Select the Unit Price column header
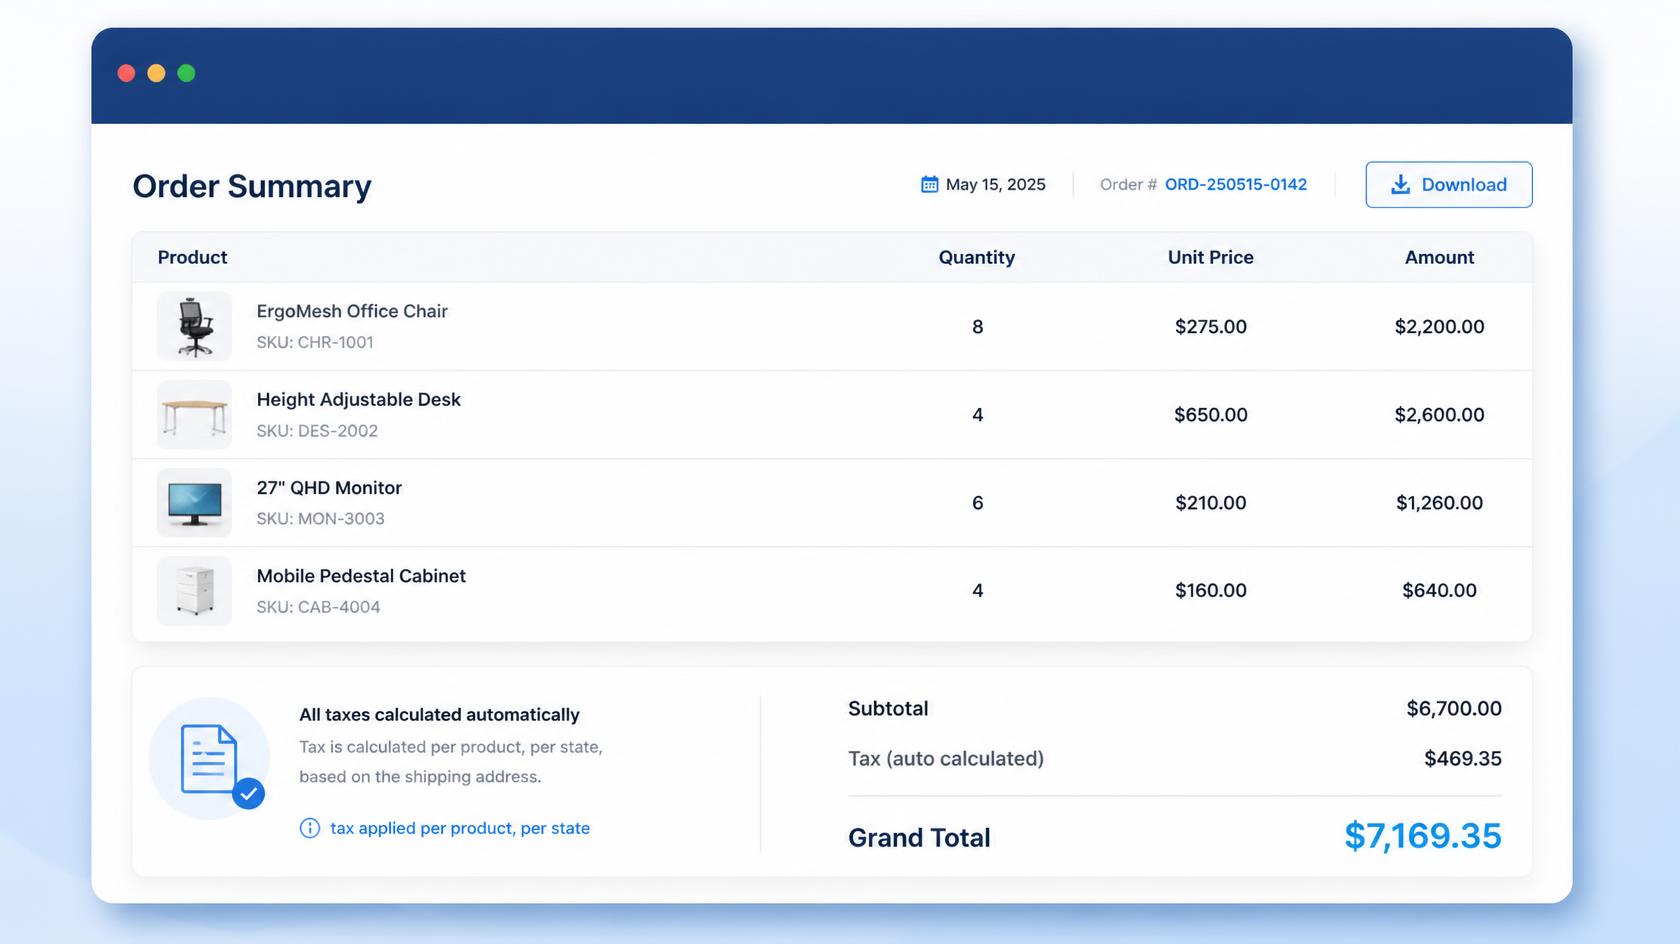 click(1210, 257)
